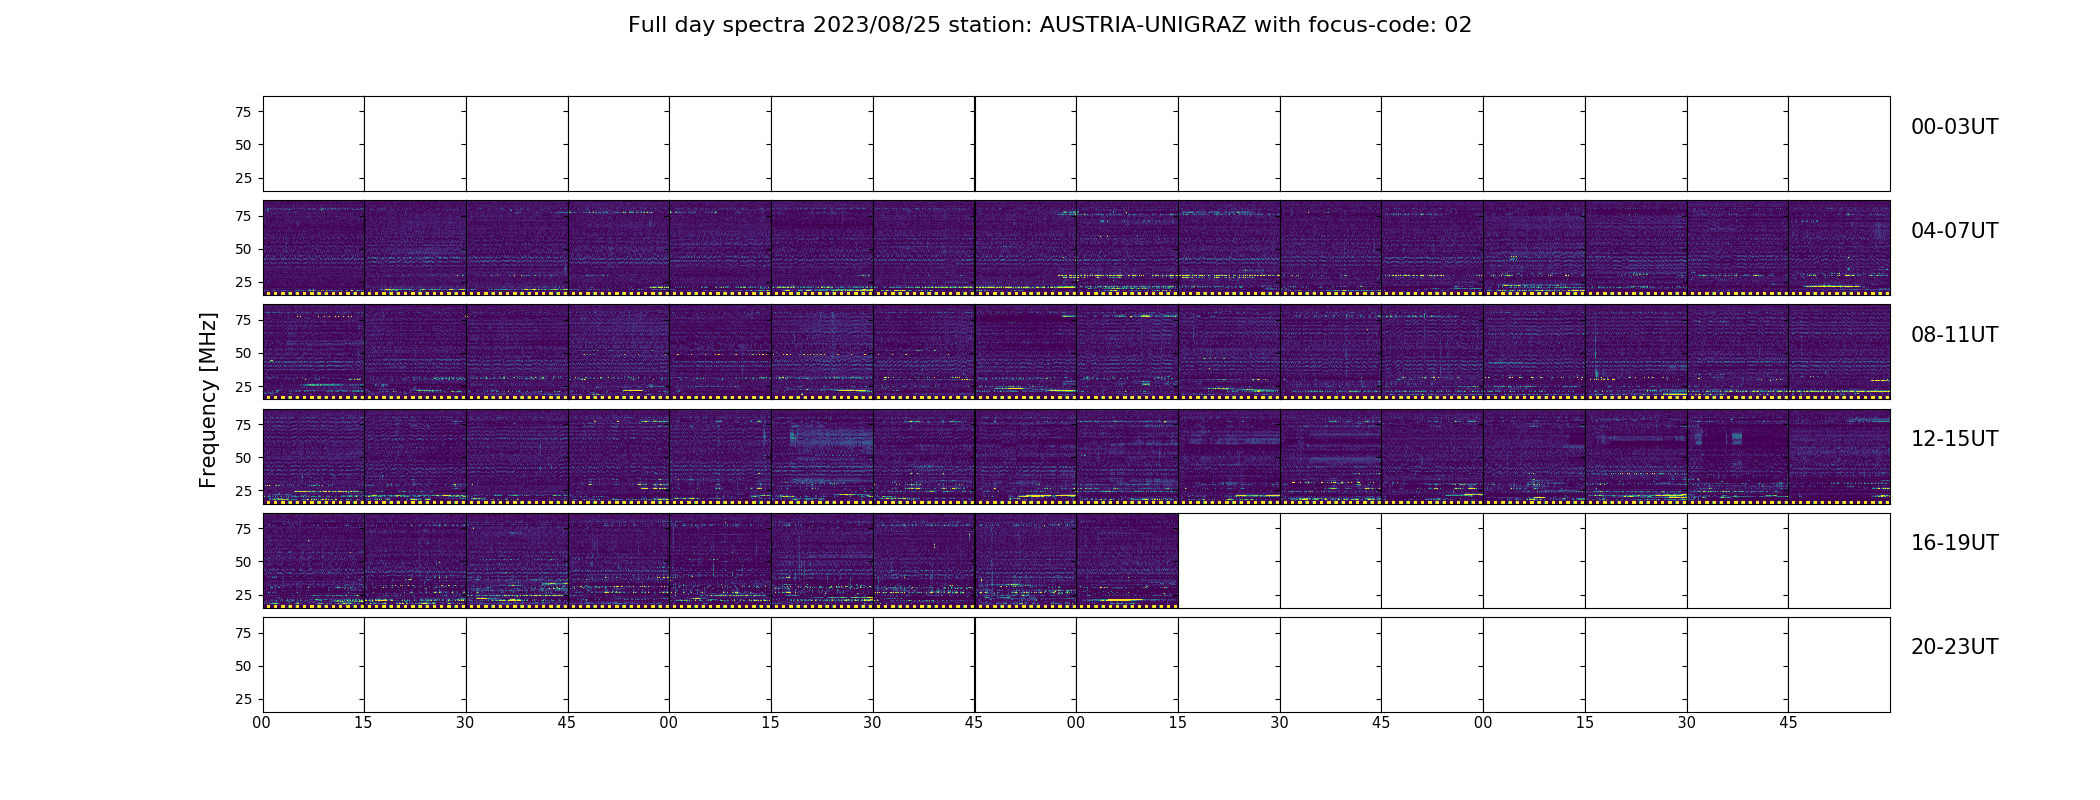This screenshot has width=2100, height=800.
Task: Click the 25 tick of the 20-23UT row
Action: (243, 699)
